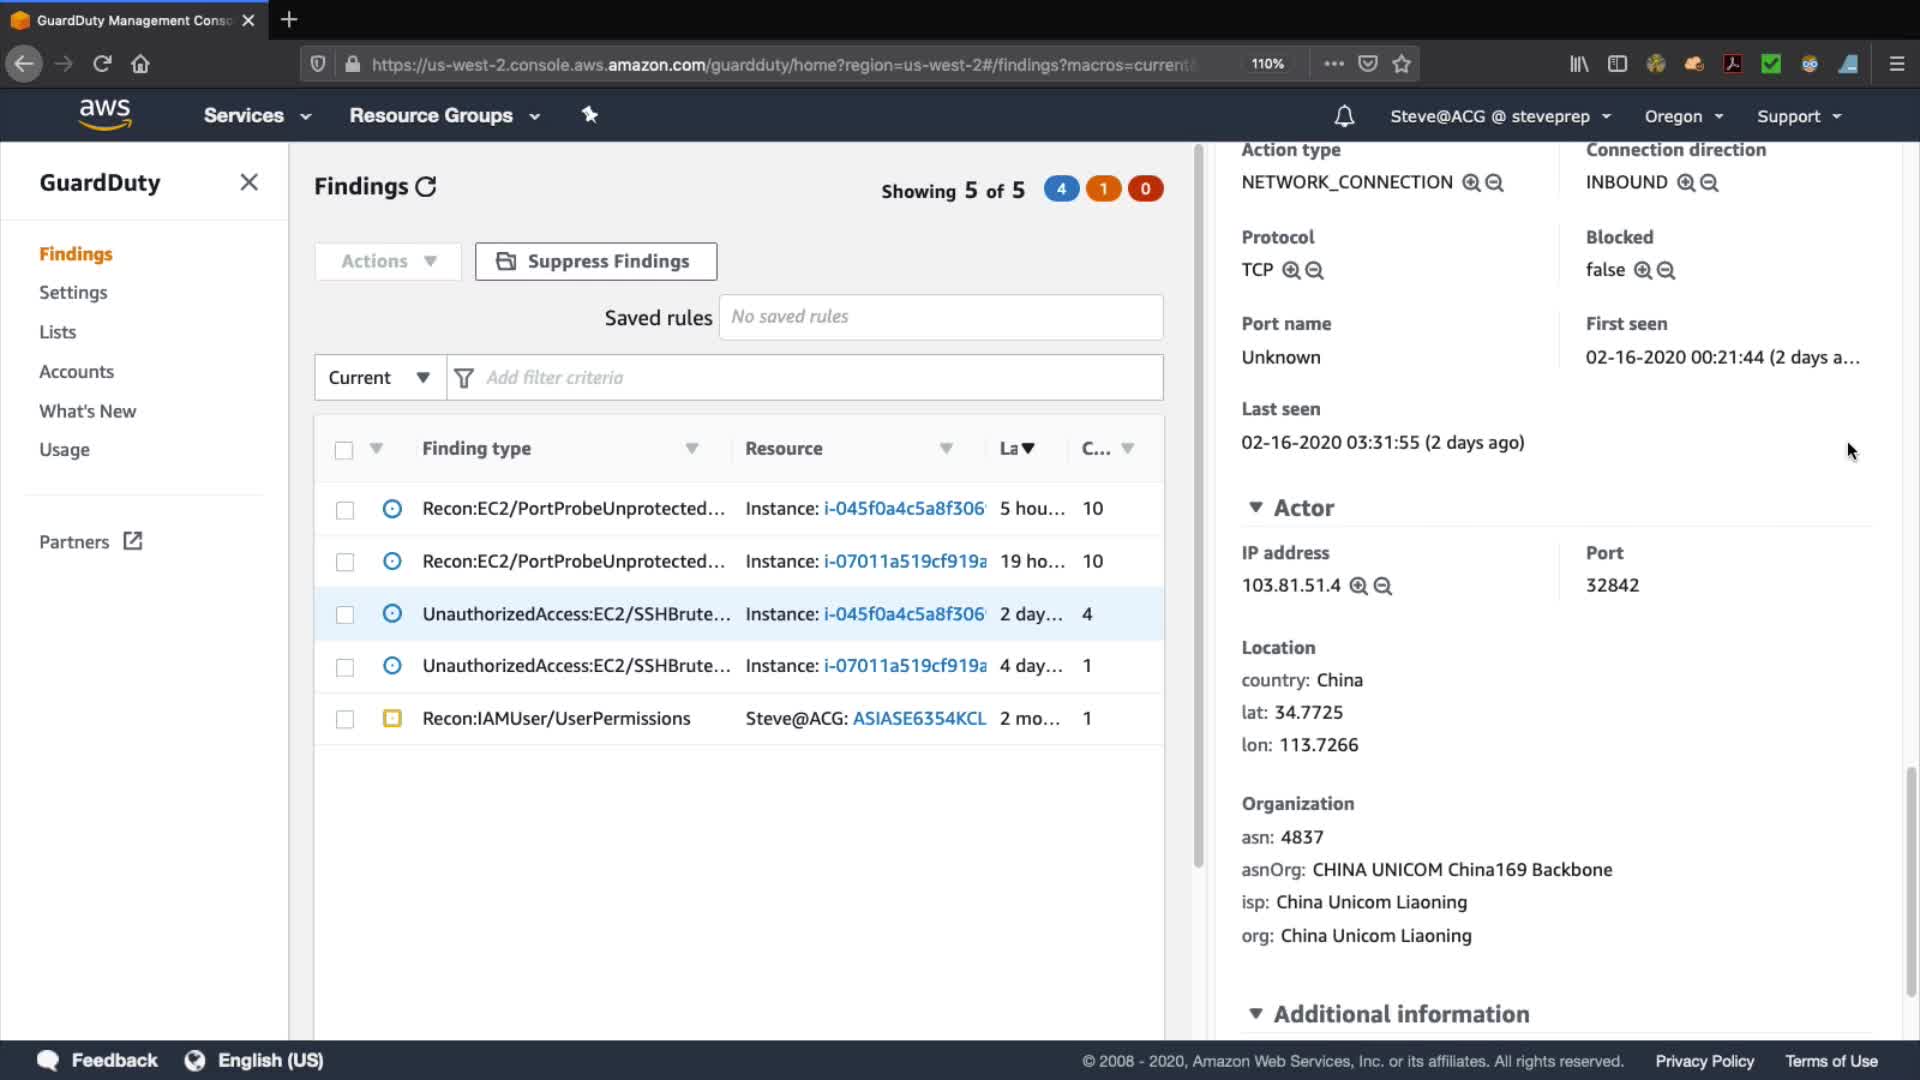
Task: Click the Suppress Findings button
Action: (595, 261)
